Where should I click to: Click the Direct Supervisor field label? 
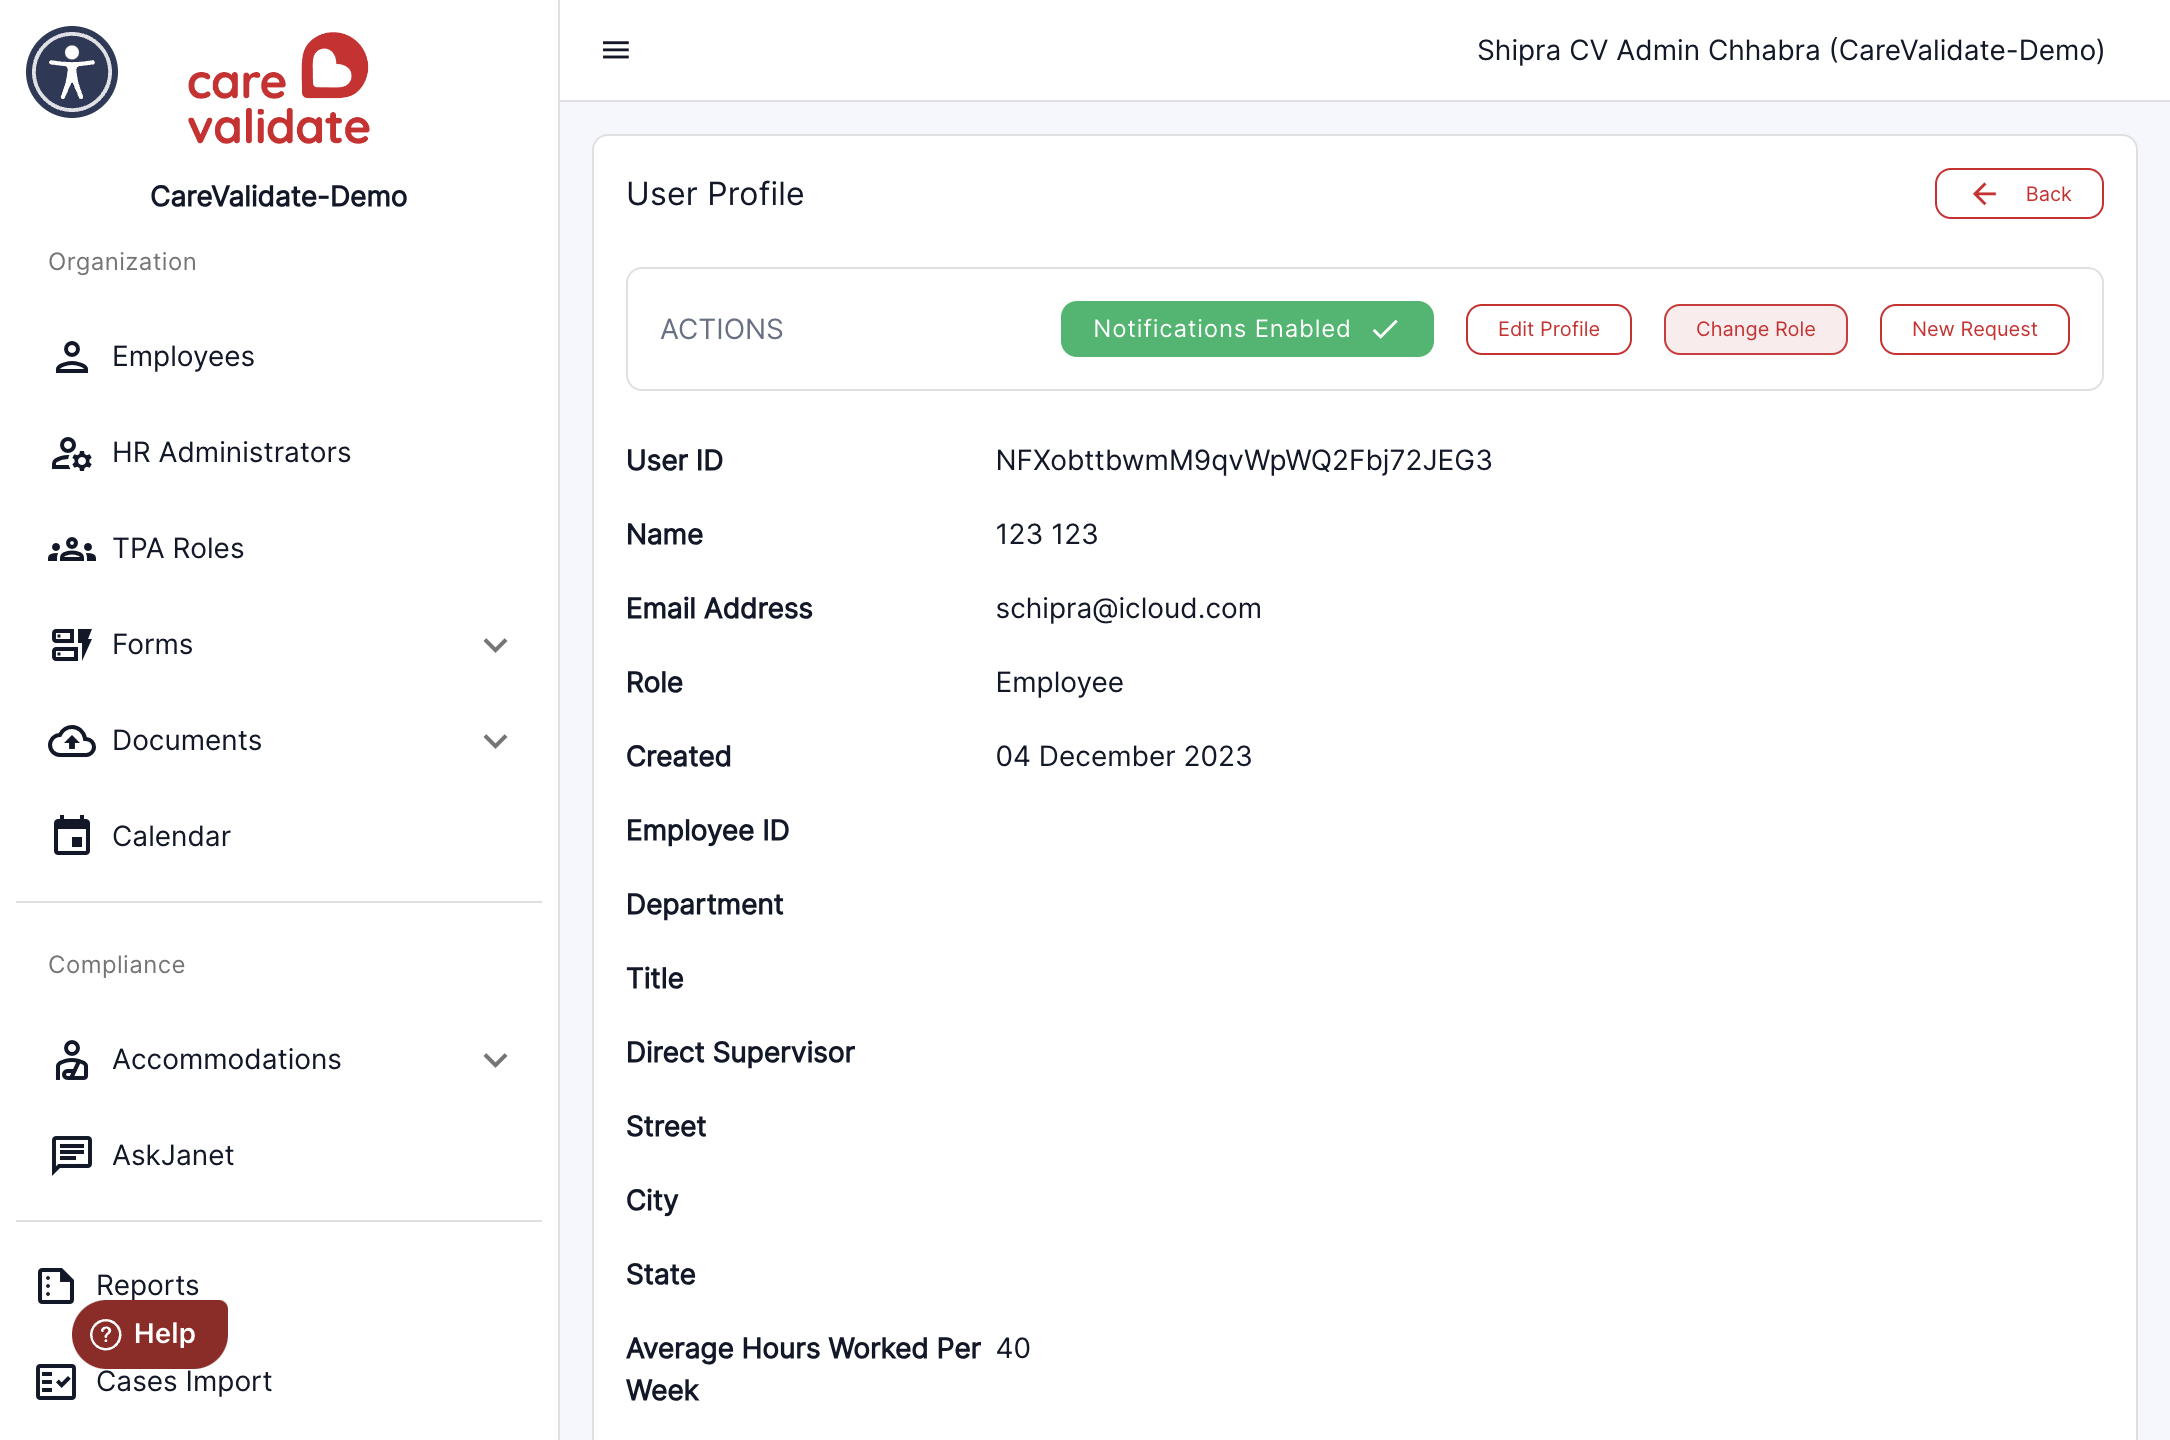[740, 1052]
